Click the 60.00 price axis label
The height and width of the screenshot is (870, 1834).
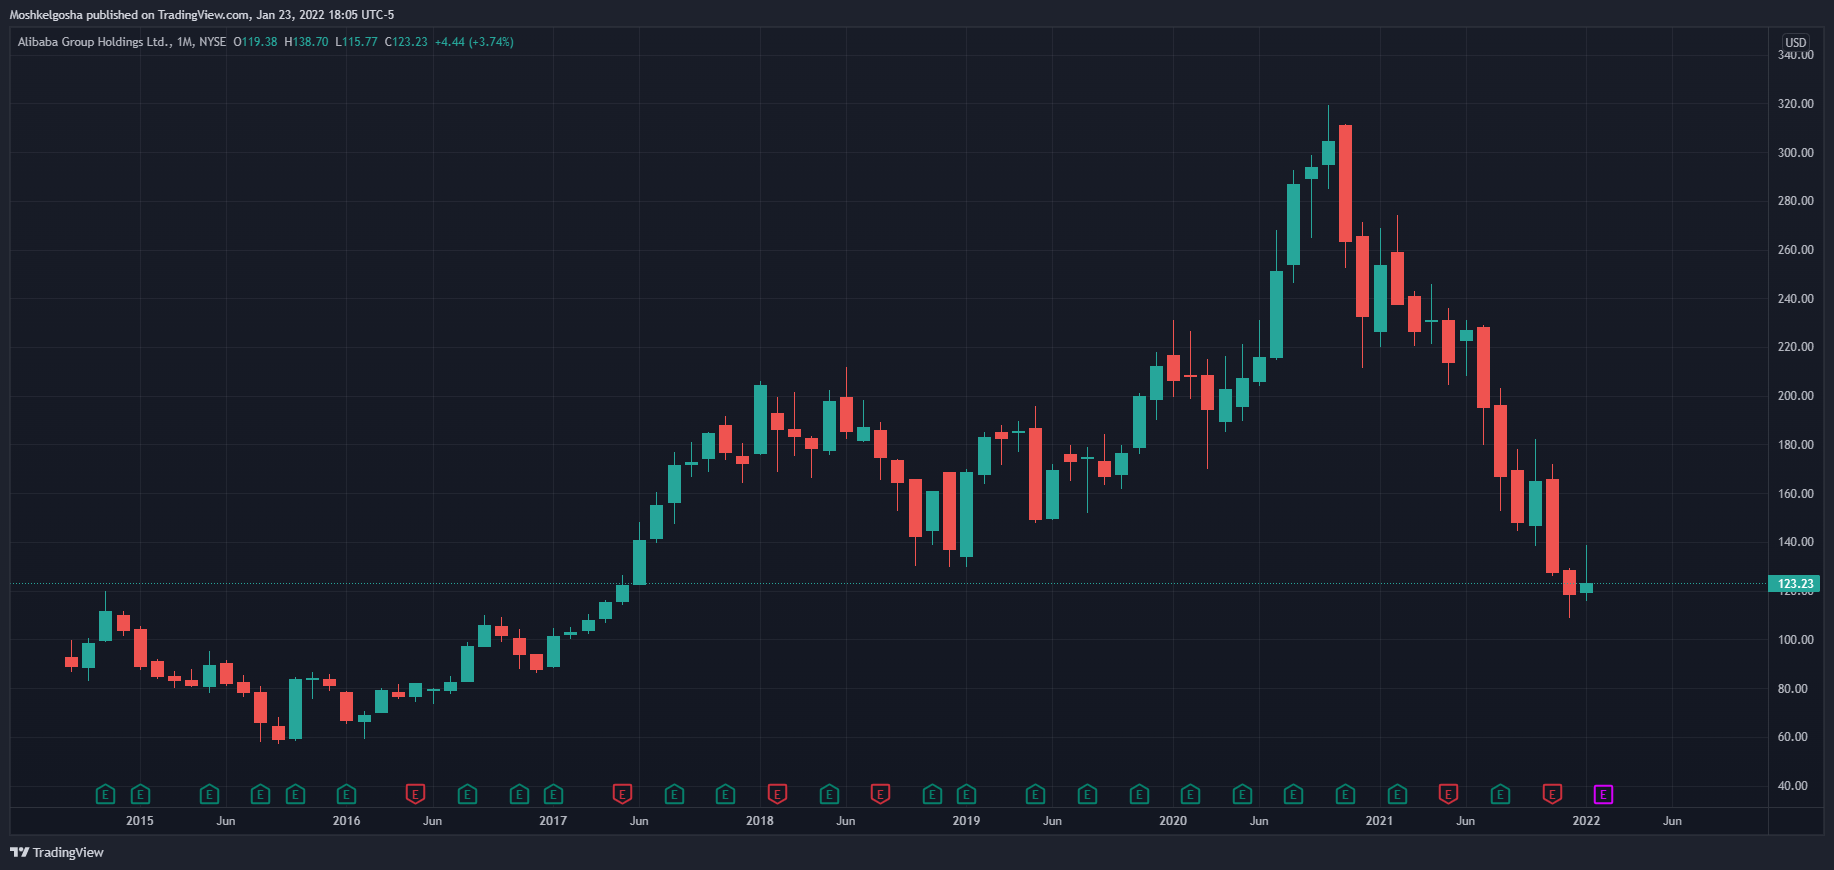point(1795,737)
